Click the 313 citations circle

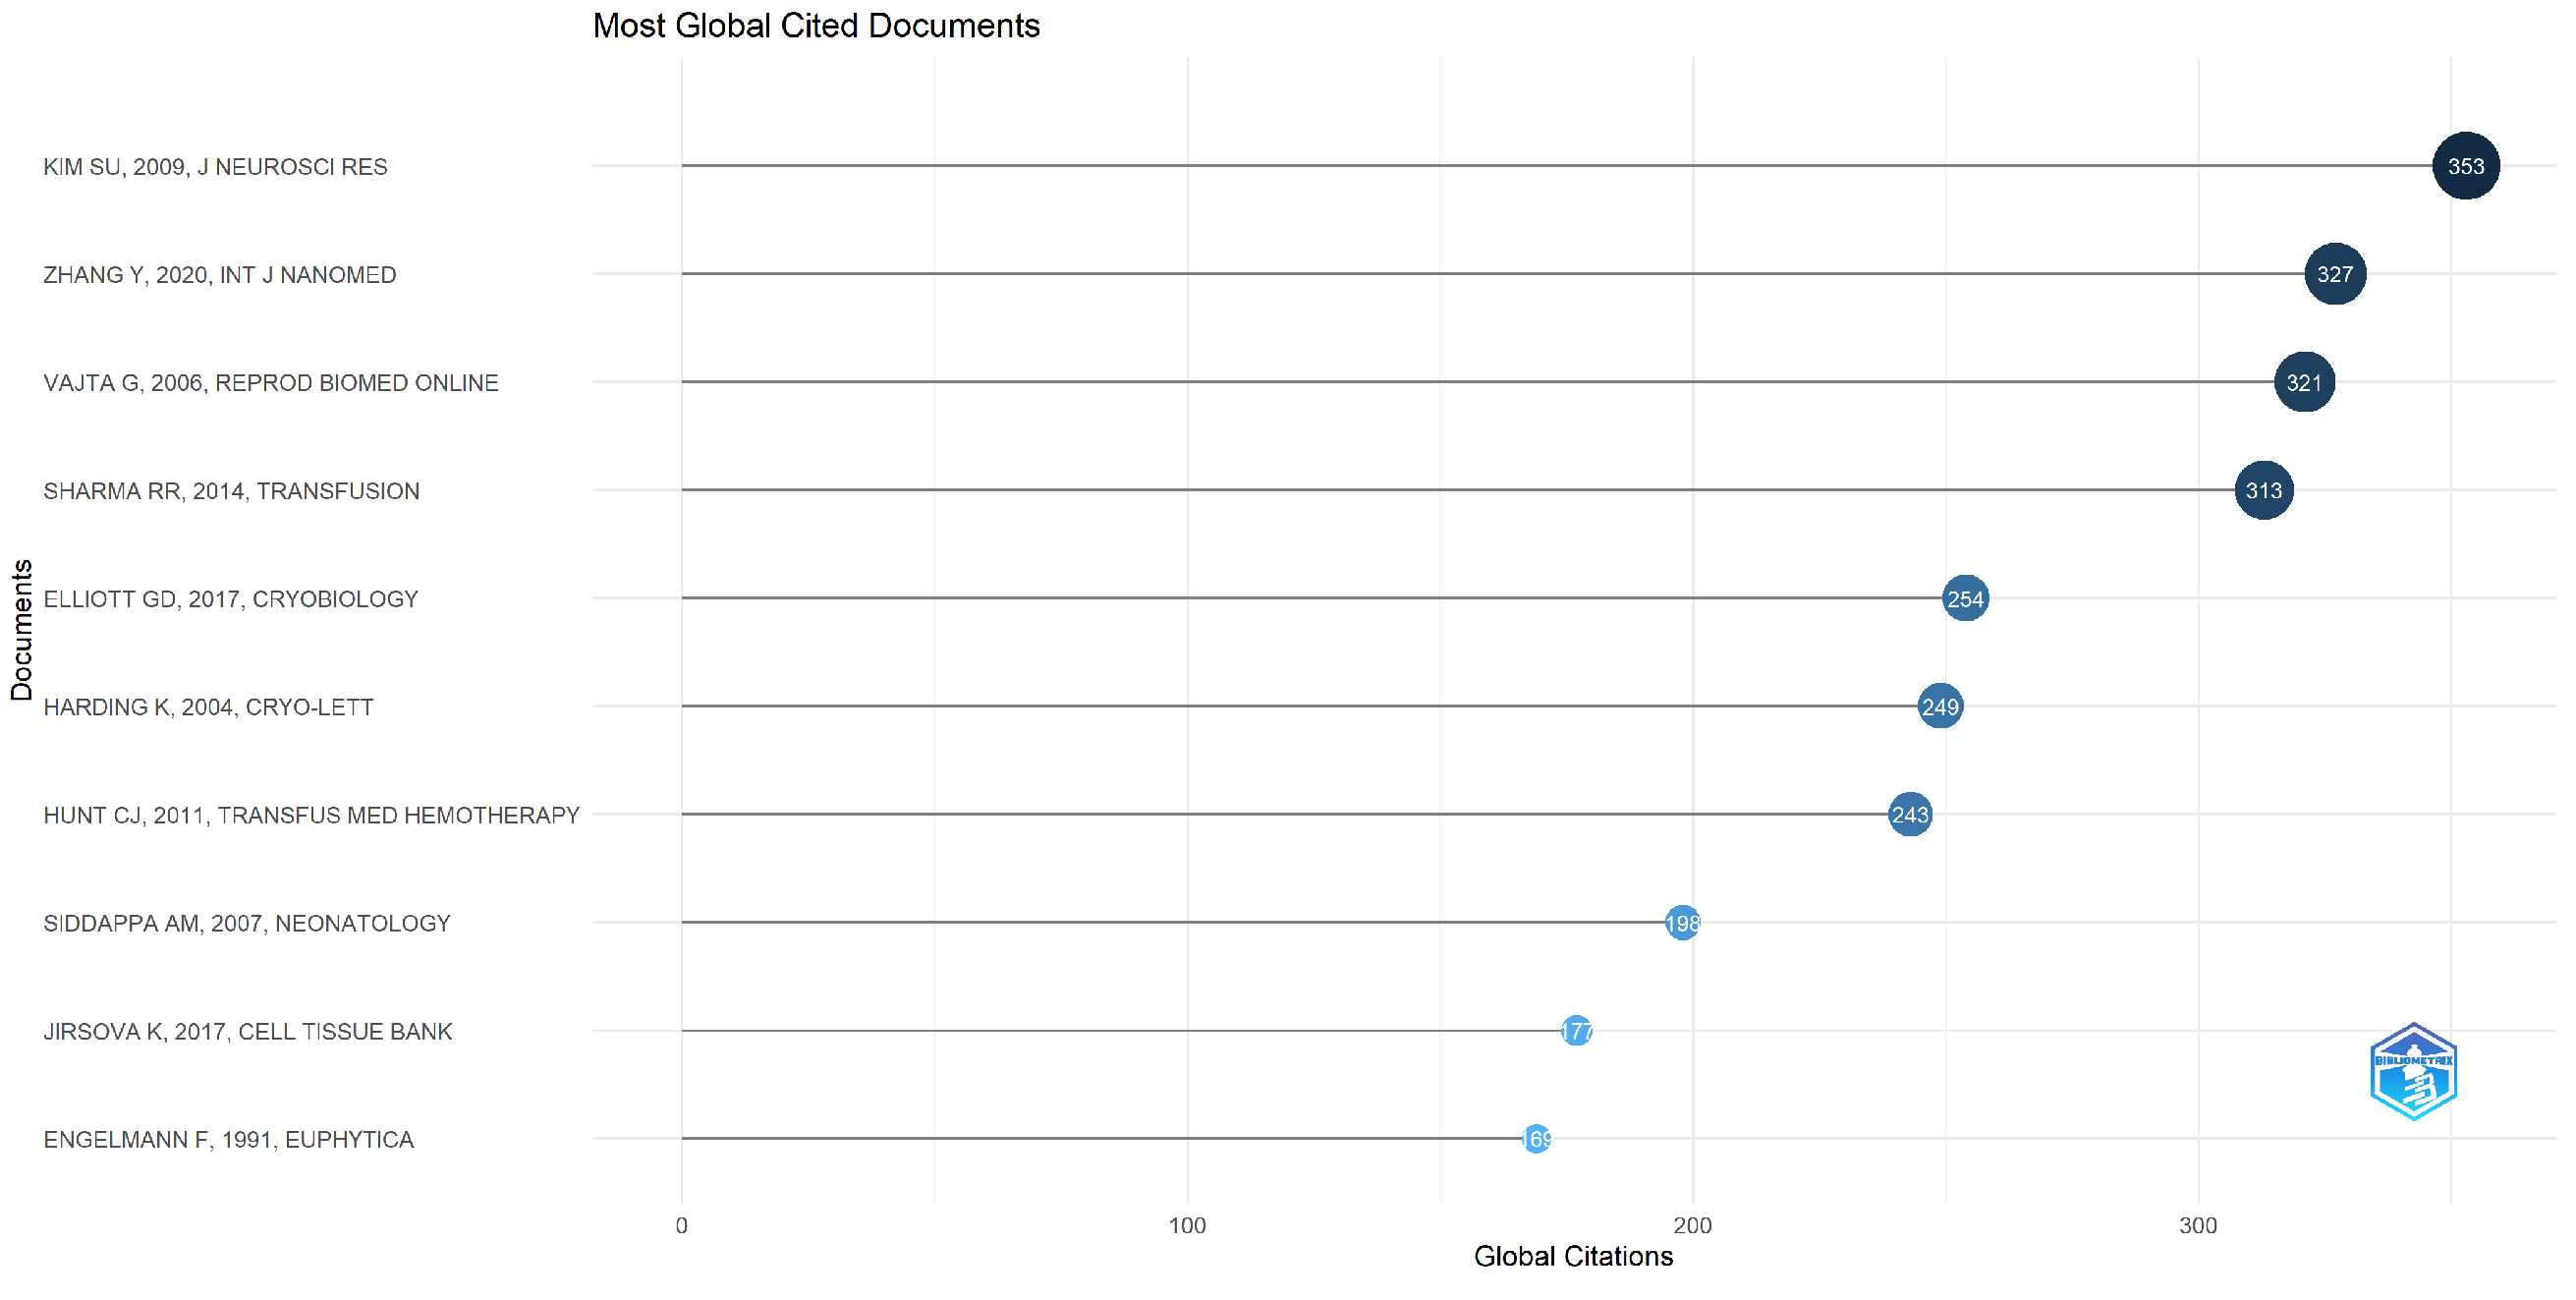[2262, 490]
